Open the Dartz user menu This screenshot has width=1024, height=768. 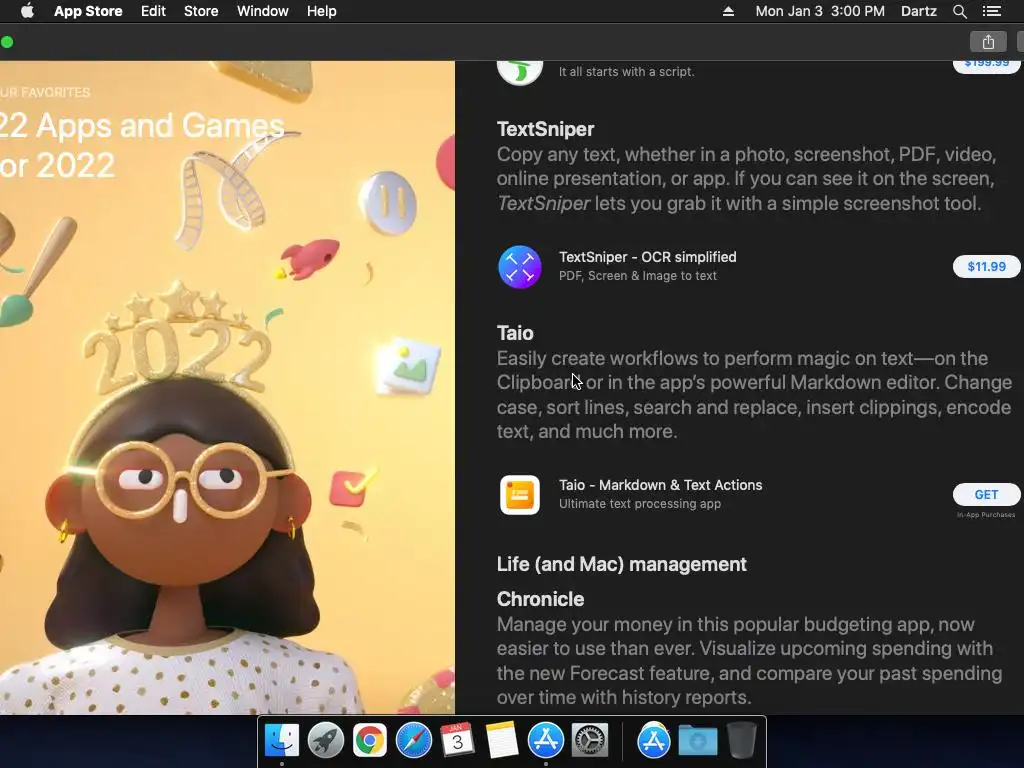click(919, 11)
